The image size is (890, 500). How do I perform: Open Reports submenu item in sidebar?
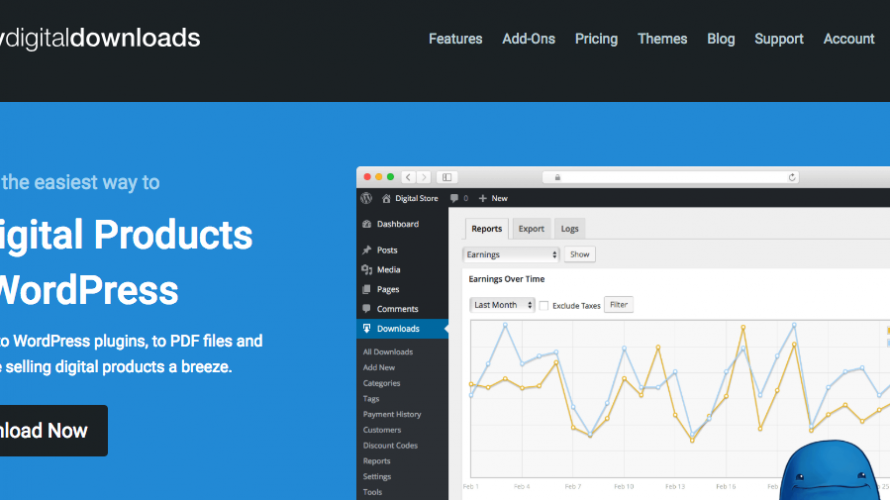376,461
